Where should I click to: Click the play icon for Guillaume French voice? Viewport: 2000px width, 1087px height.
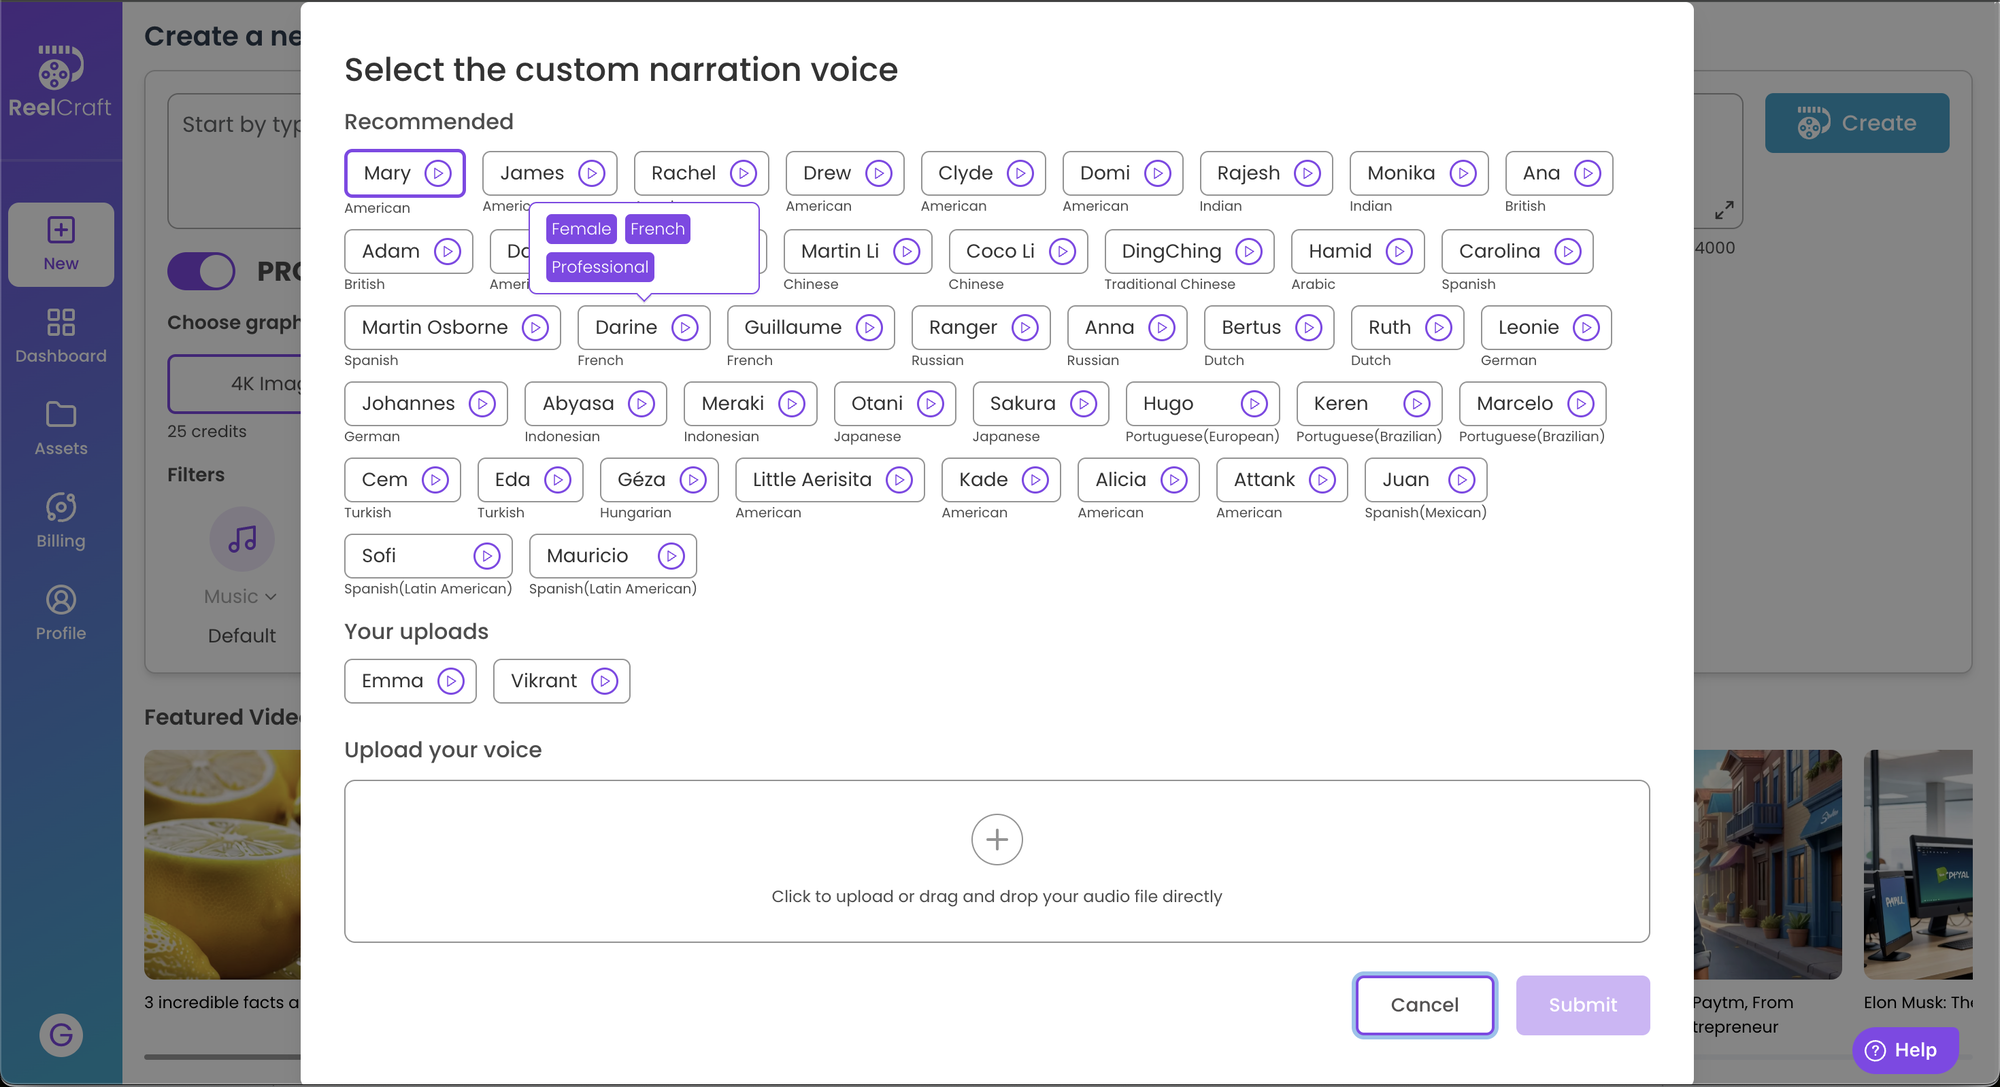869,327
